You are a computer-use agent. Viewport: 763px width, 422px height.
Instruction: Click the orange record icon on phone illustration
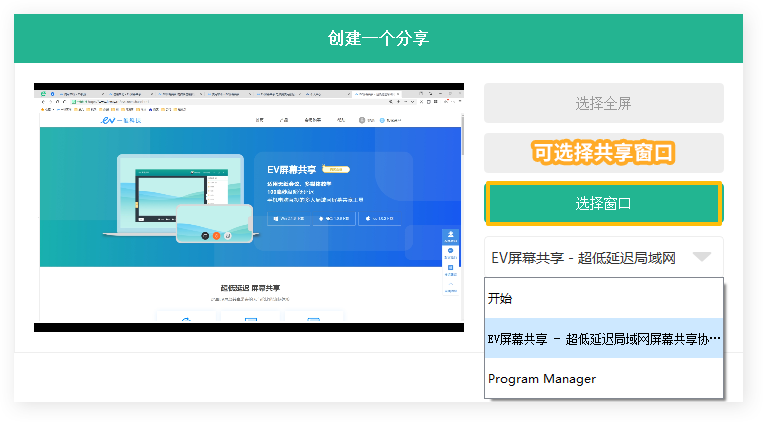[x=217, y=236]
